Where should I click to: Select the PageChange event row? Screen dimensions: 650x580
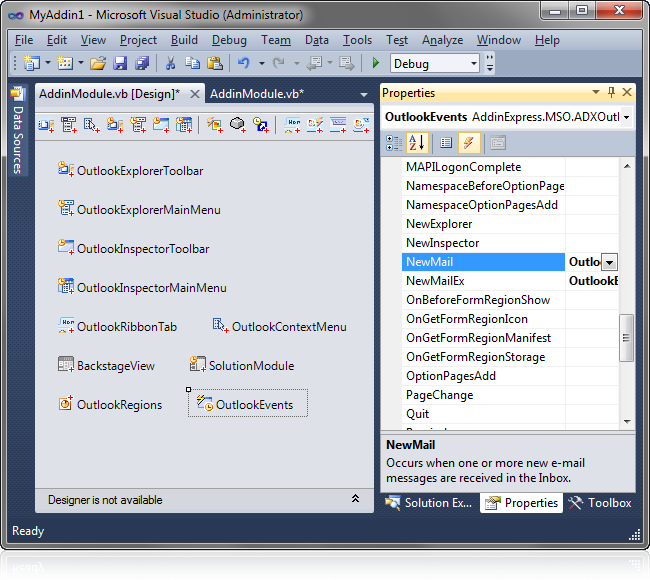point(510,395)
